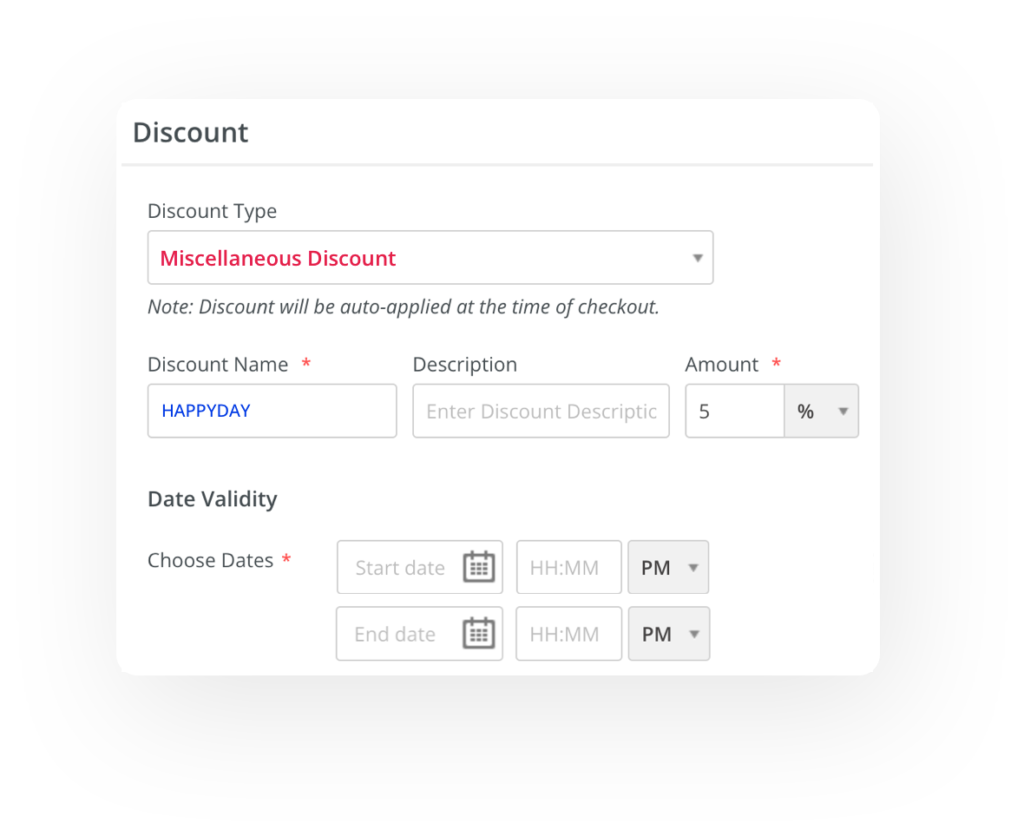Screen dimensions: 1024x837
Task: Click the Date Validity section heading
Action: pos(212,498)
